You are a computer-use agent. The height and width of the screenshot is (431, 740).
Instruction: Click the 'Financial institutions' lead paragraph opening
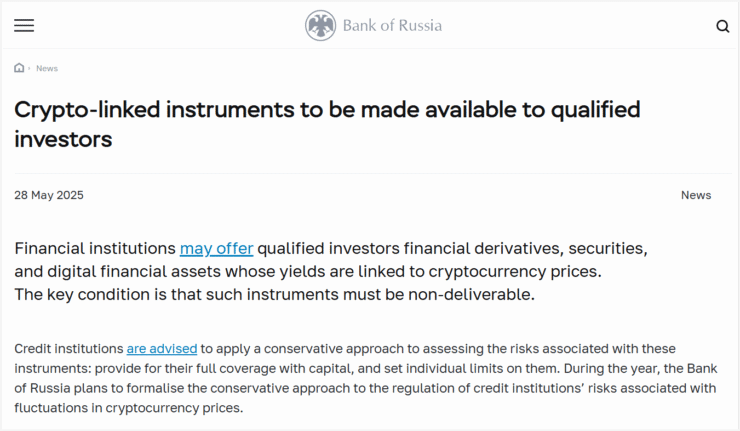point(95,248)
